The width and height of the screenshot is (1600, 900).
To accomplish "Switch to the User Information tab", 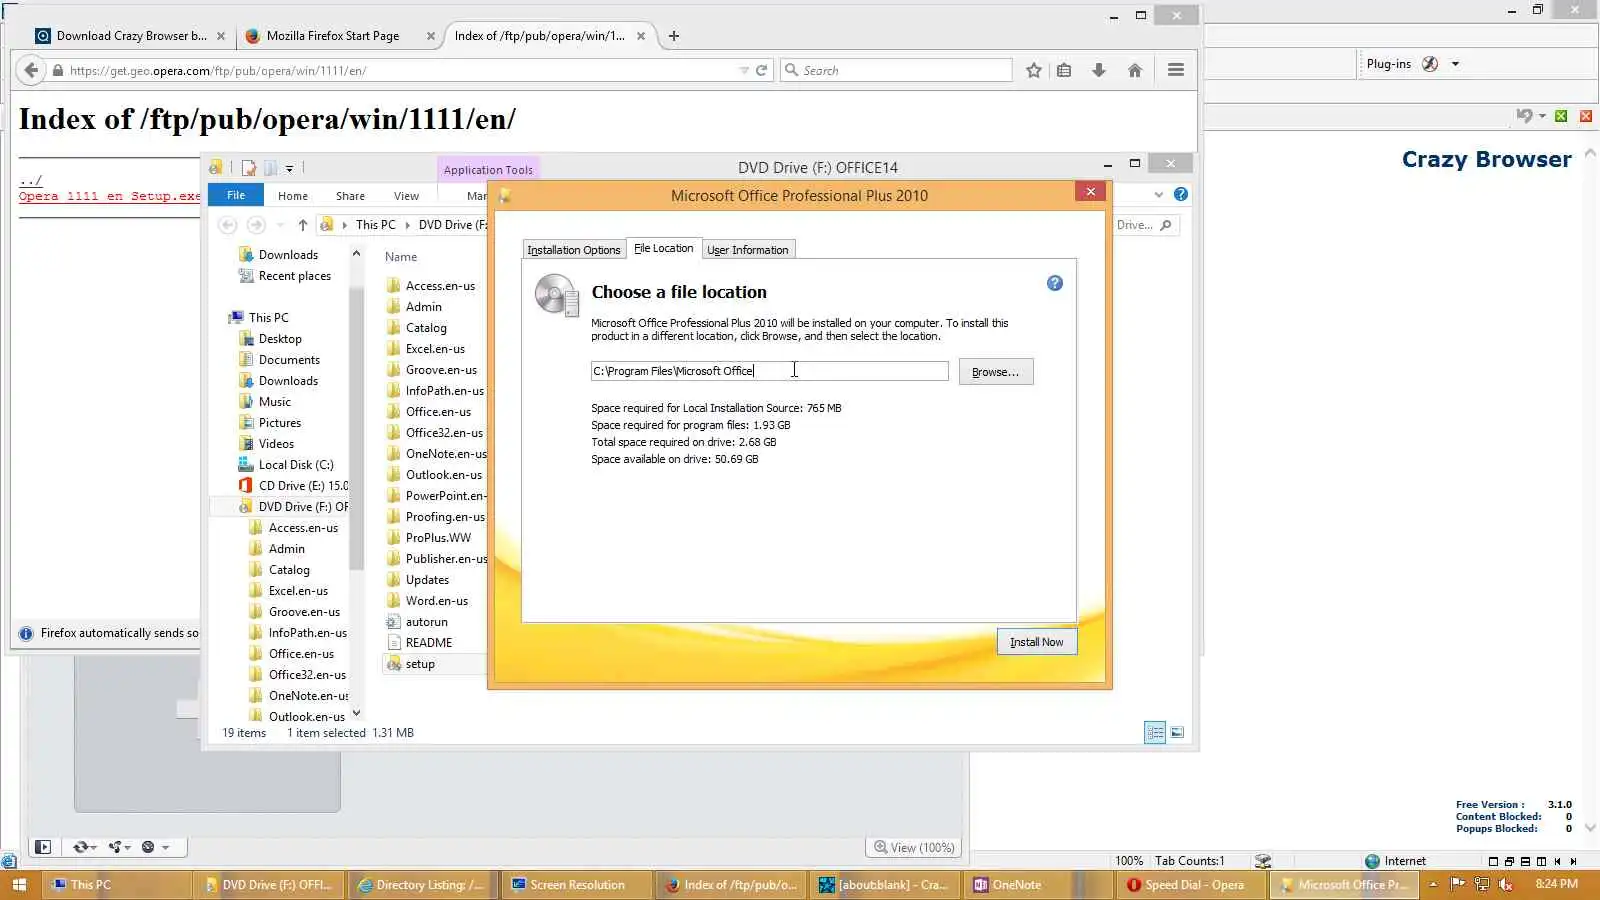I will (x=748, y=250).
